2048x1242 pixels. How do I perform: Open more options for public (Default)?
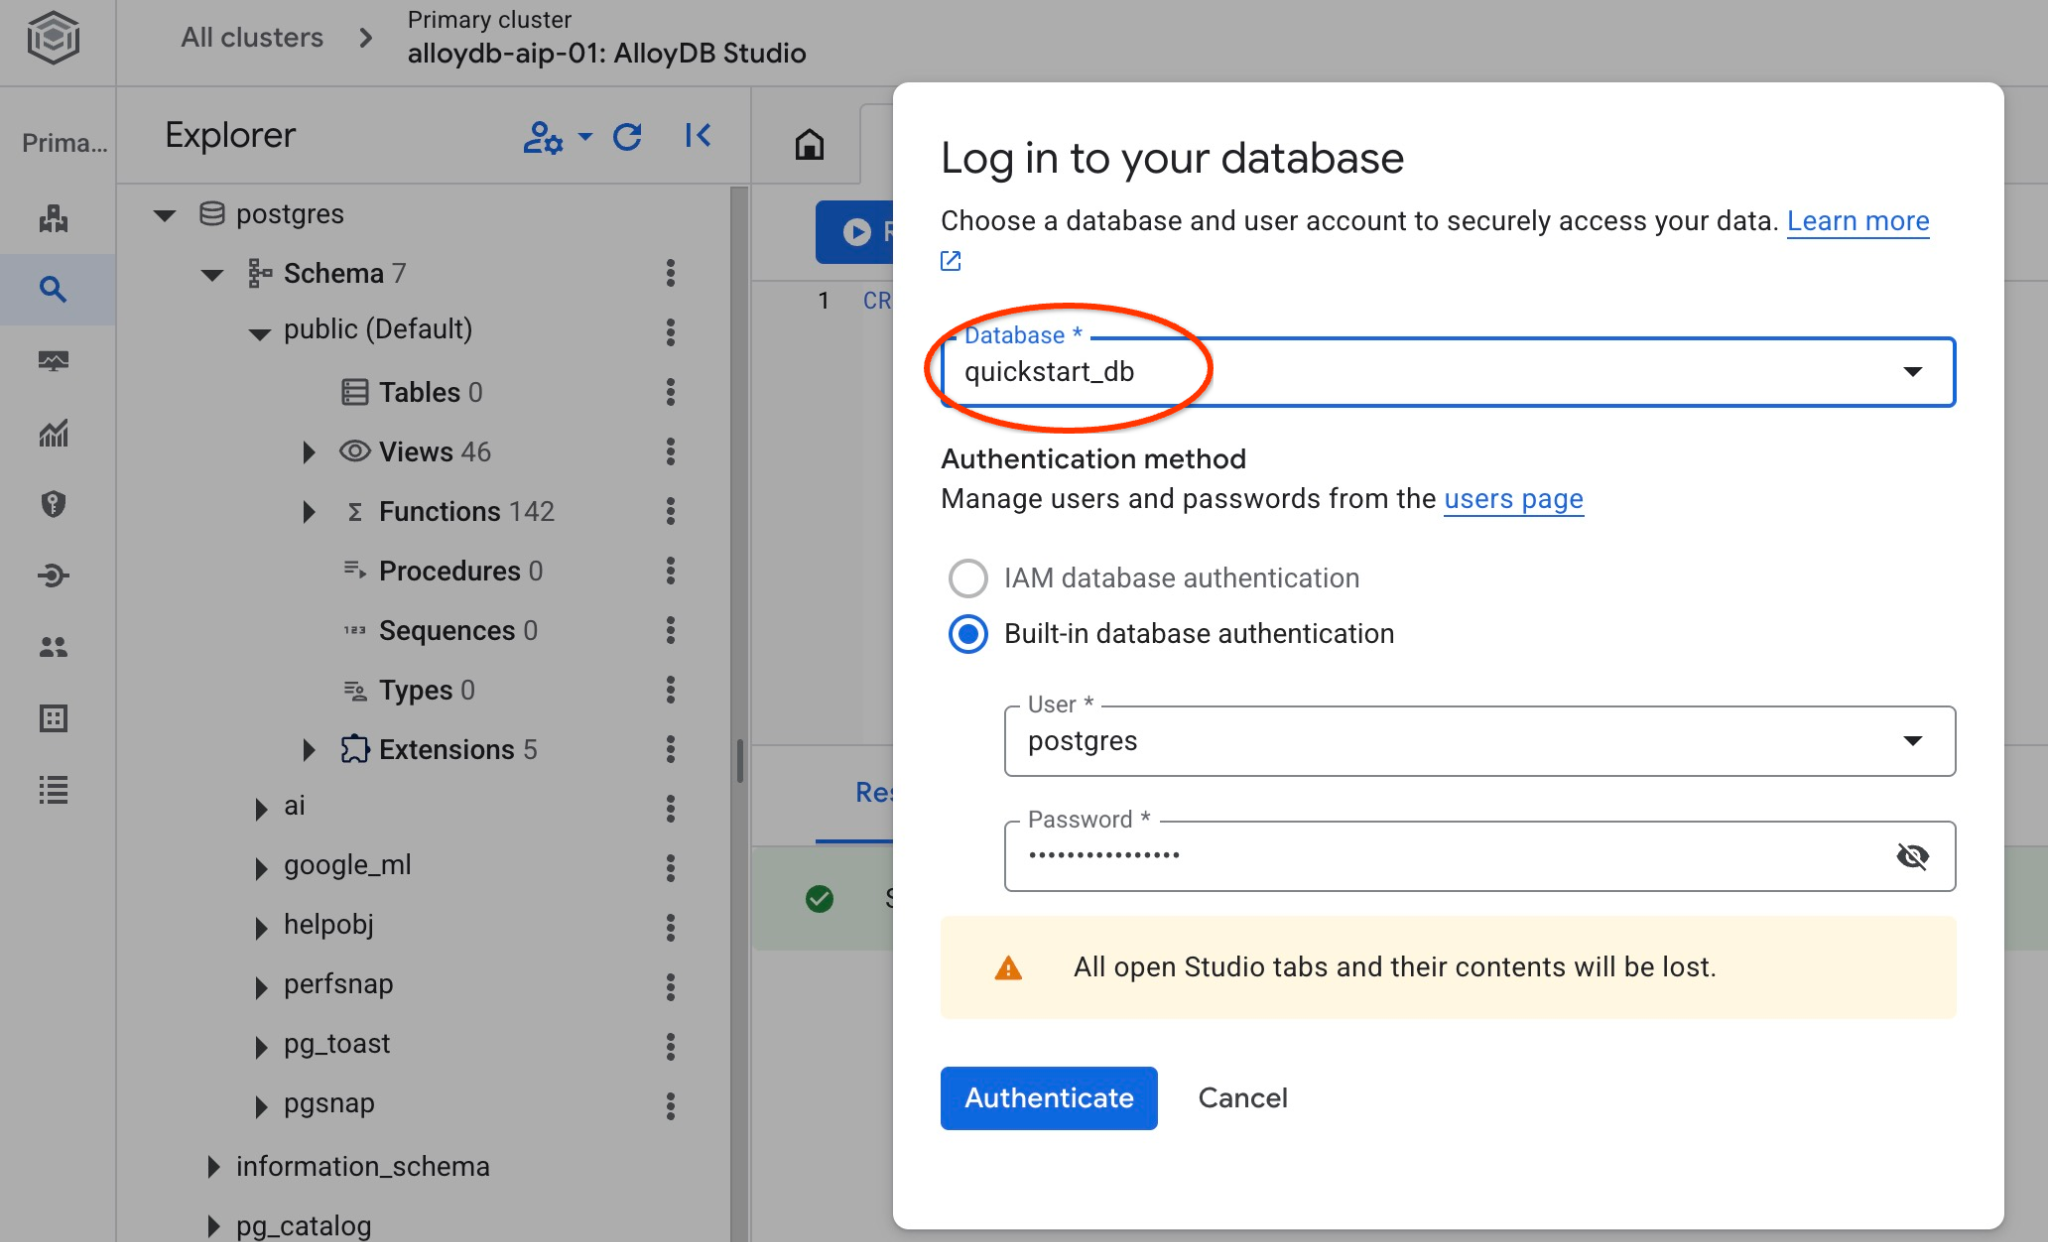point(671,332)
